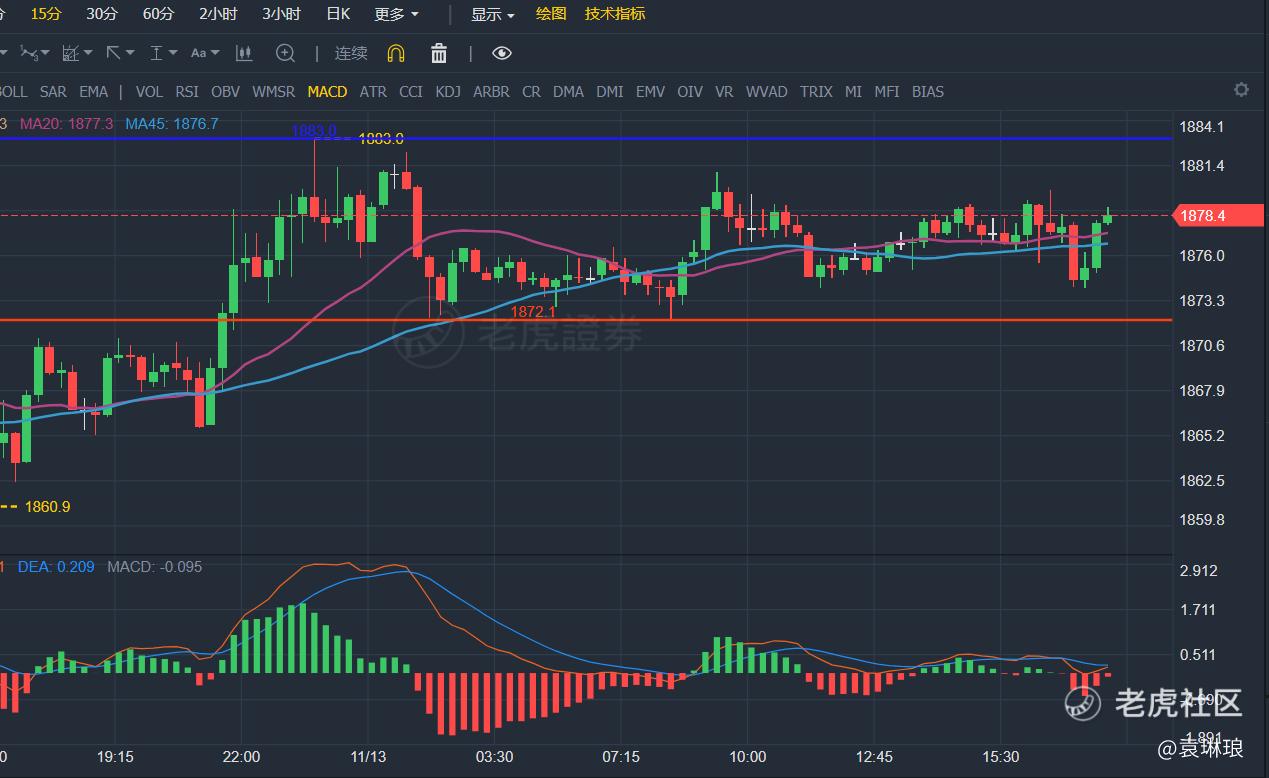Switch to the 3小时 timeframe
The height and width of the screenshot is (778, 1269).
tap(281, 14)
